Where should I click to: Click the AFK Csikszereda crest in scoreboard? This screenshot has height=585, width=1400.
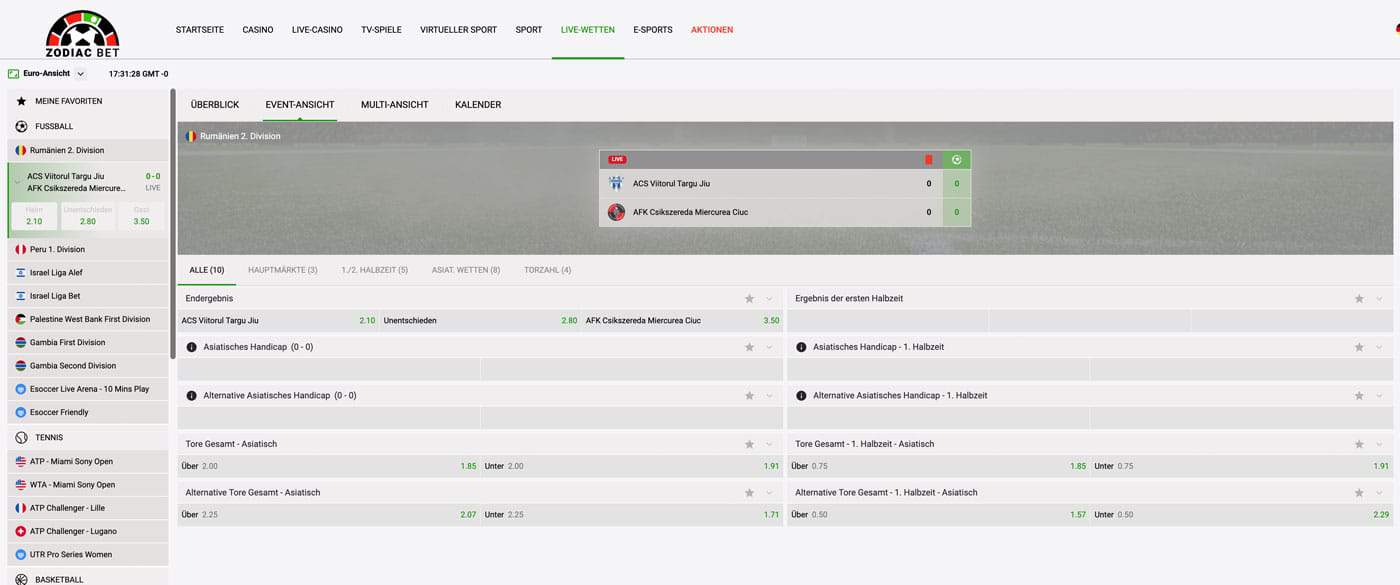(x=616, y=212)
